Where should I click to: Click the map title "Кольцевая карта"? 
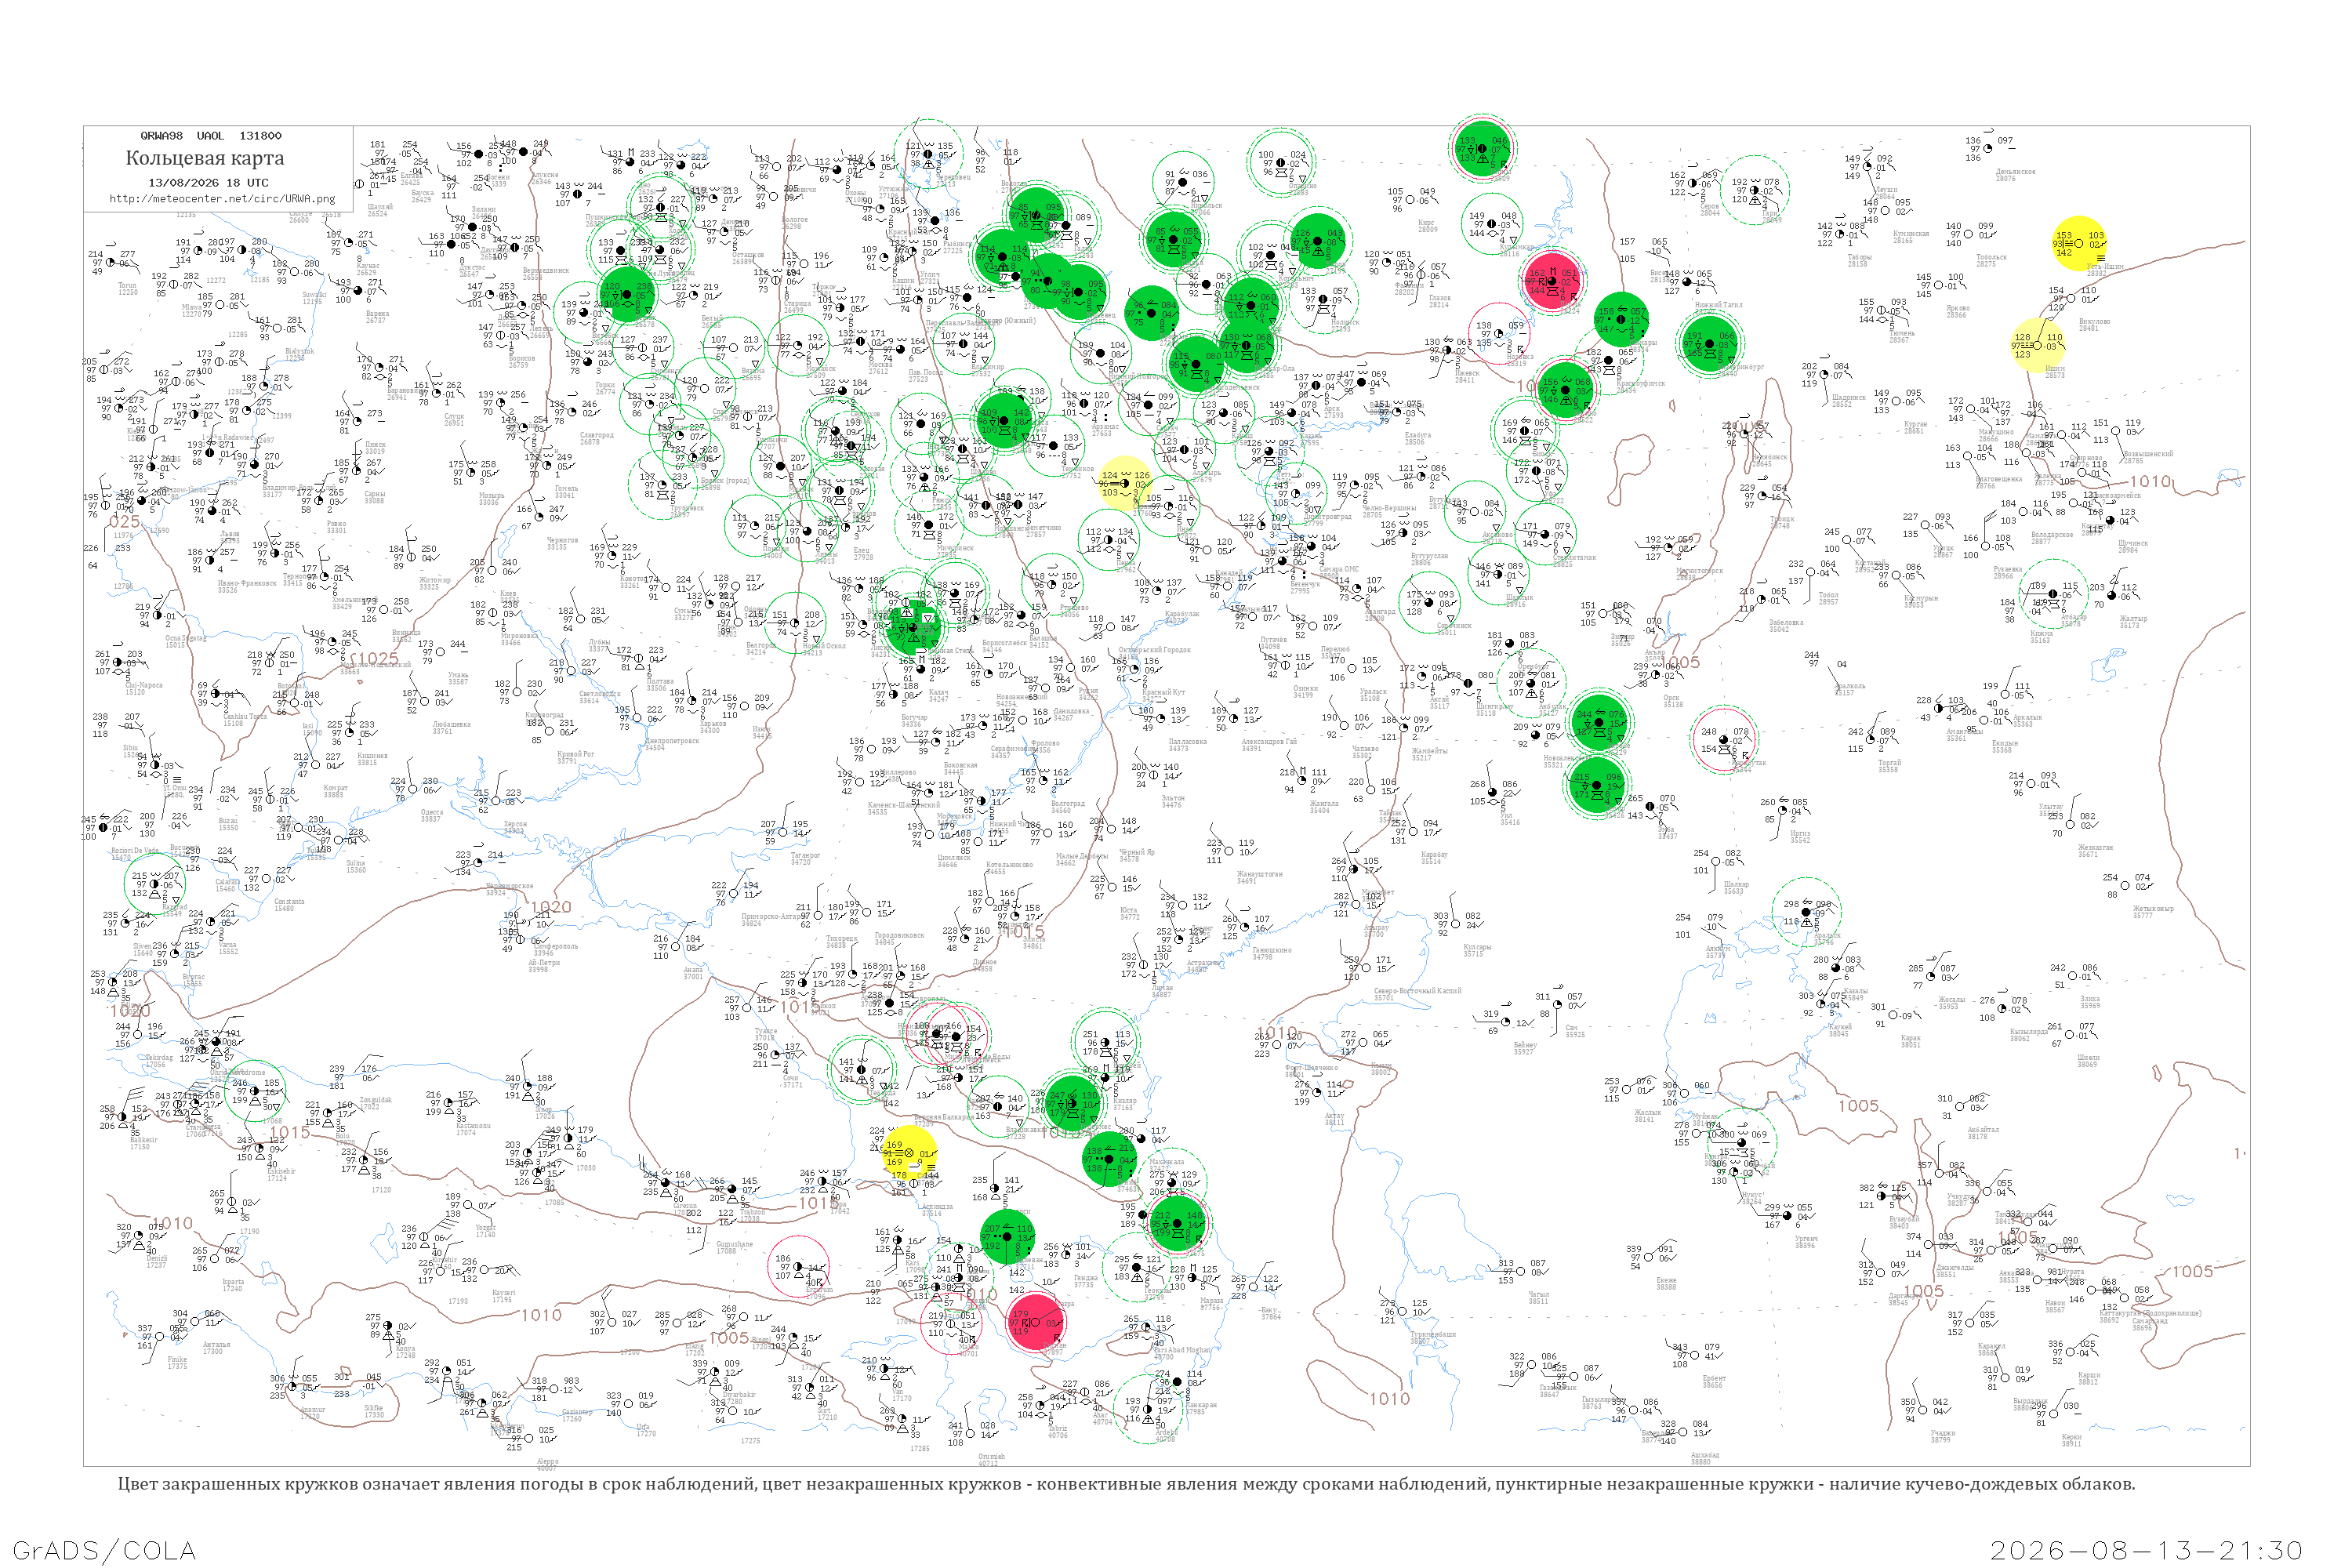pos(204,158)
